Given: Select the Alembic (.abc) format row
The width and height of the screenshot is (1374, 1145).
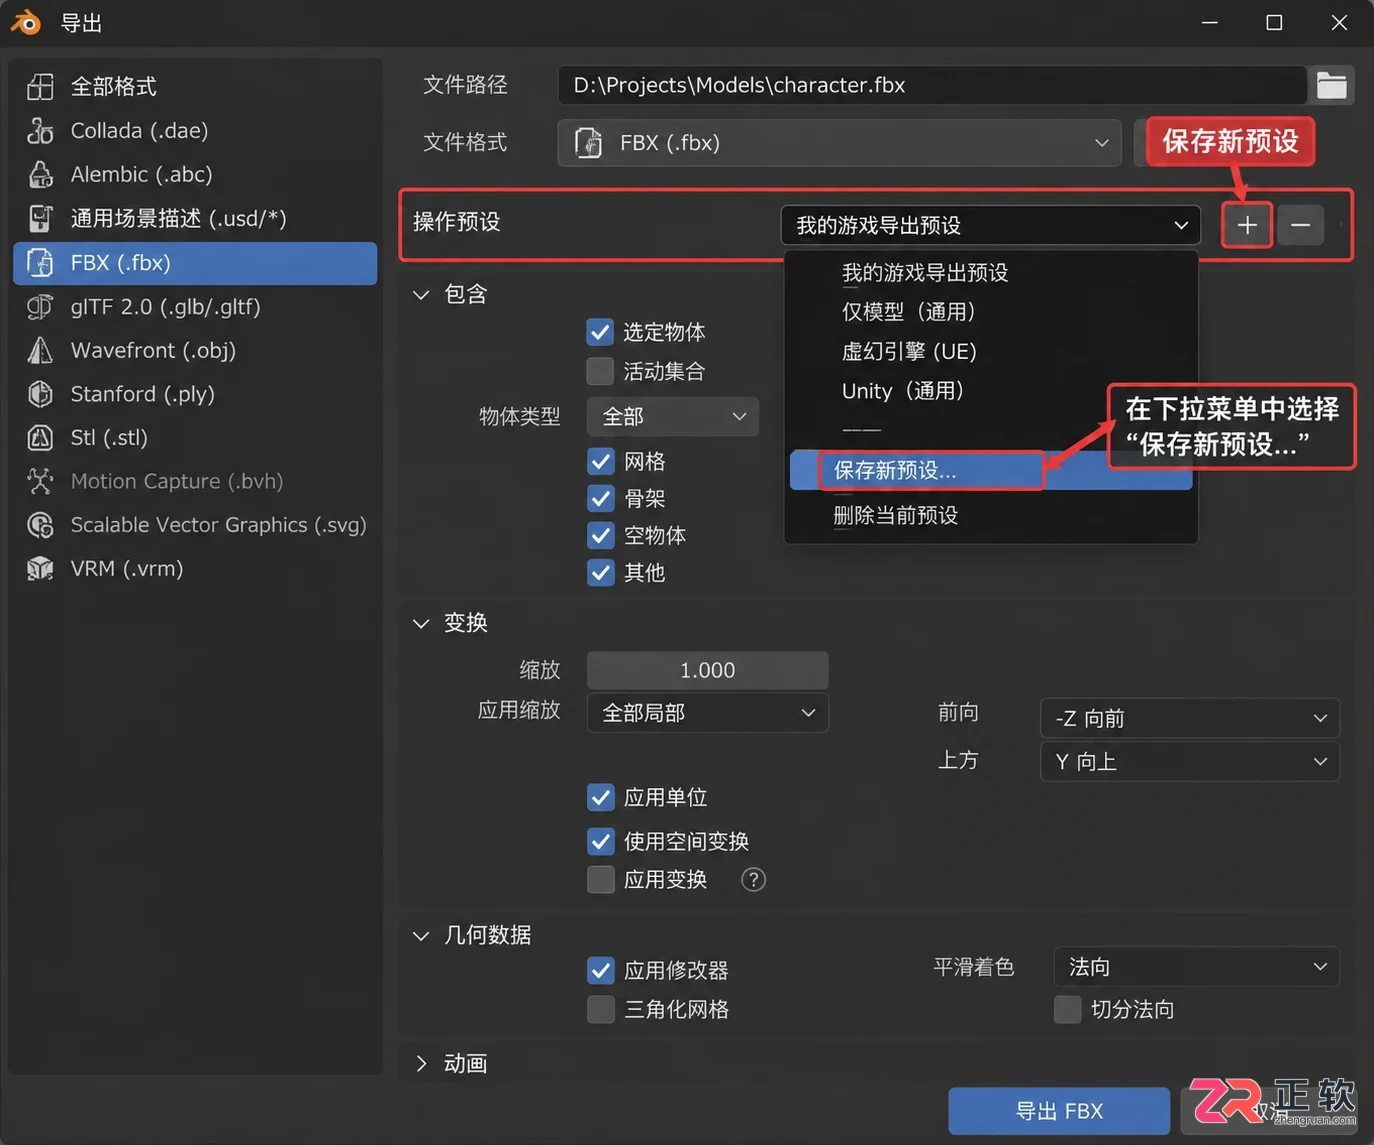Looking at the screenshot, I should click(195, 175).
